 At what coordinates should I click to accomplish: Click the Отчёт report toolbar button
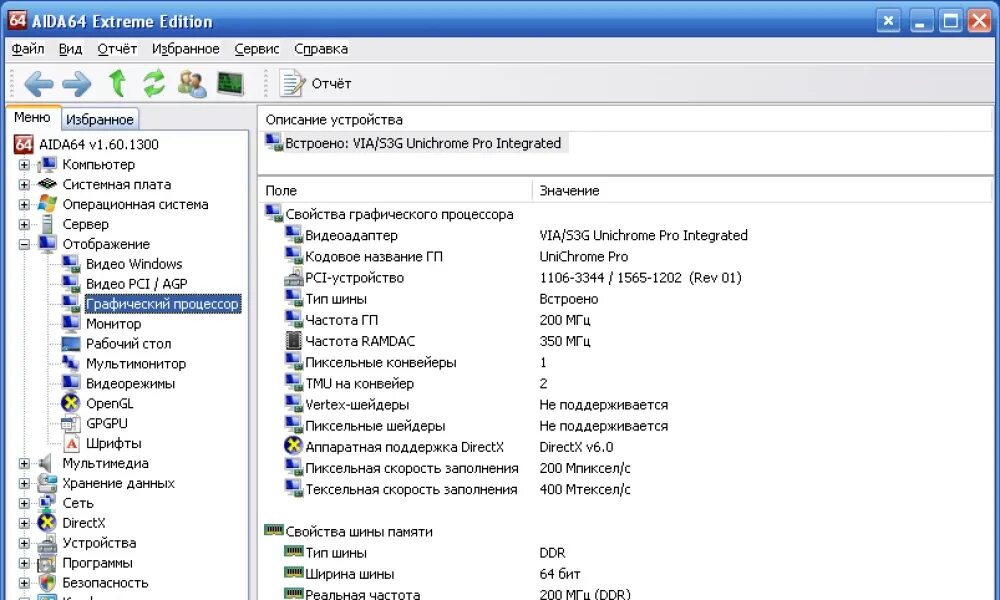(316, 84)
